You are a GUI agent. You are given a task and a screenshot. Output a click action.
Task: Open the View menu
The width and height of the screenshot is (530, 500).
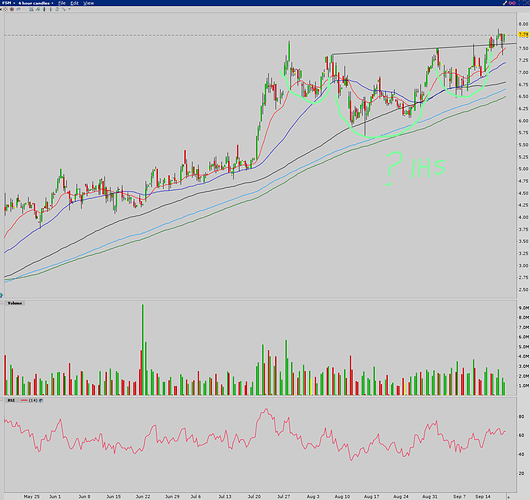88,3
